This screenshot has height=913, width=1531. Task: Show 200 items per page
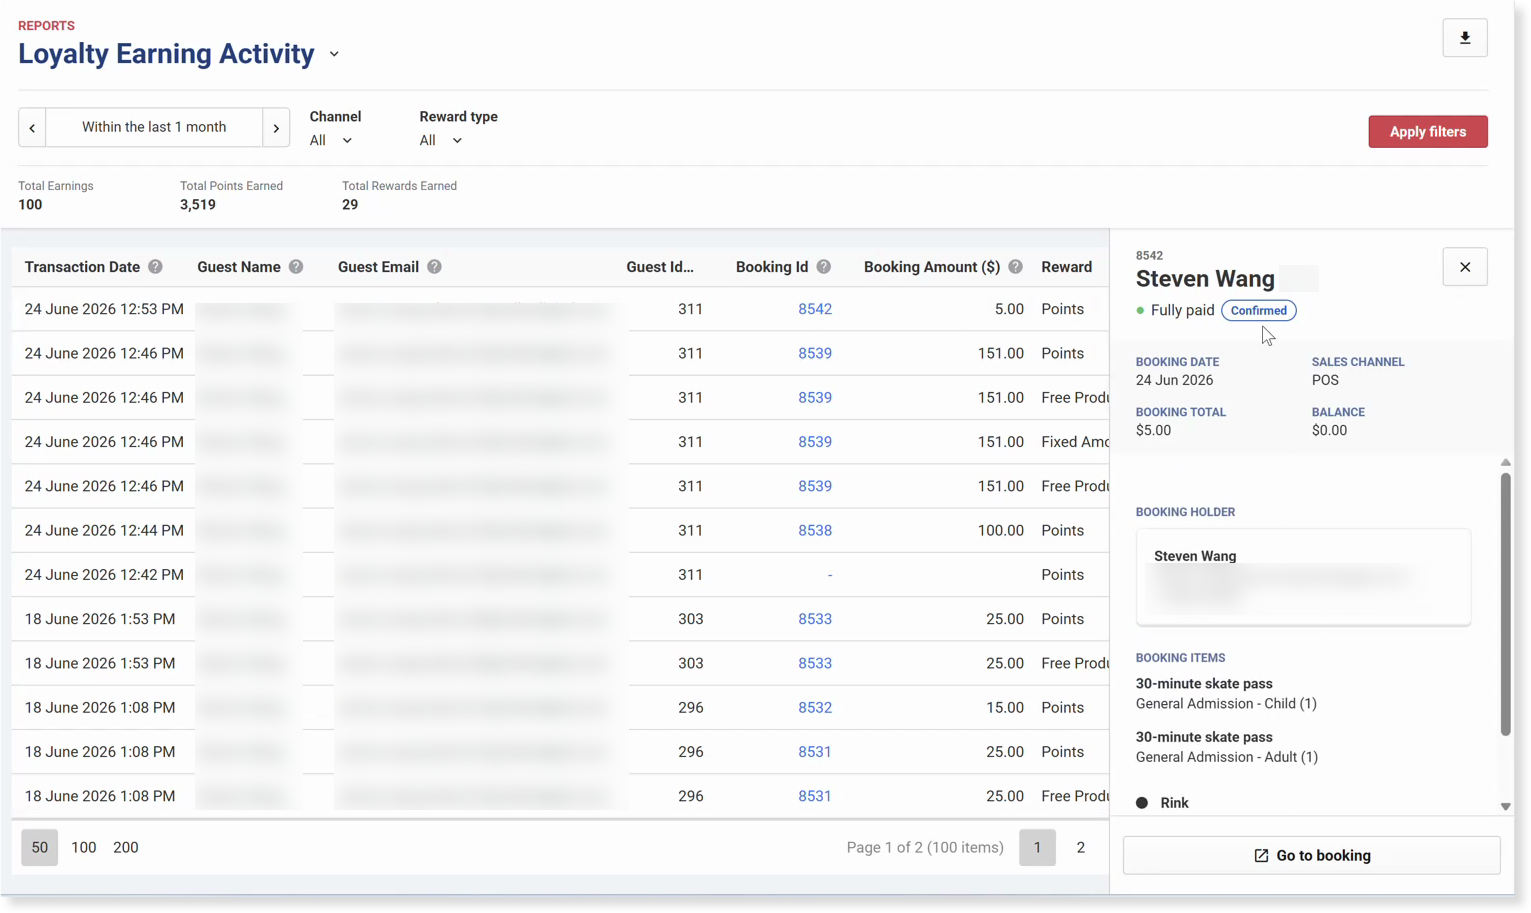(125, 848)
